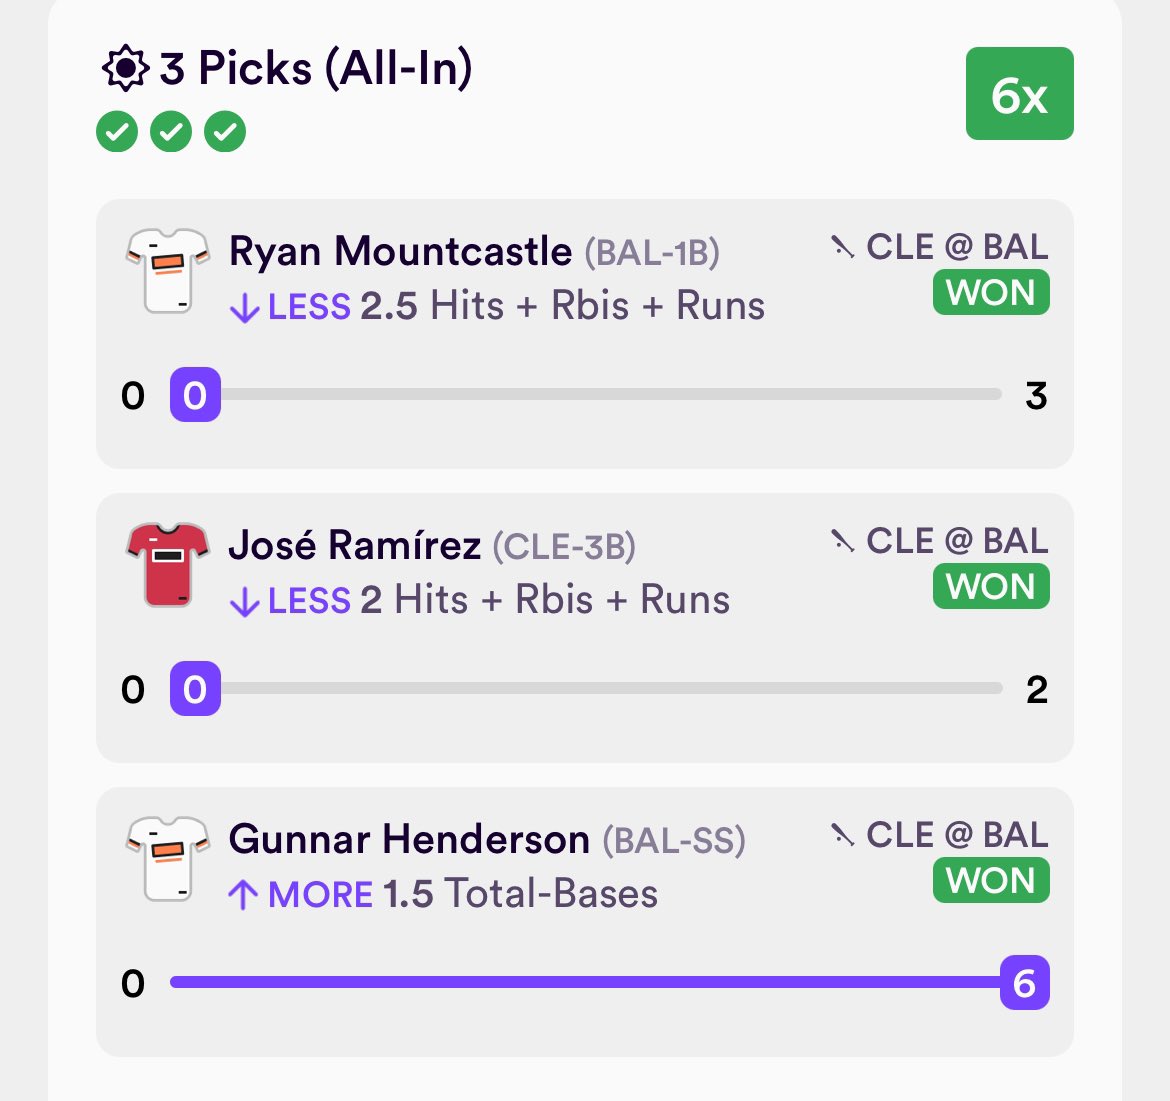Click the gear icon beside 3 Picks
The width and height of the screenshot is (1170, 1101).
[x=125, y=68]
